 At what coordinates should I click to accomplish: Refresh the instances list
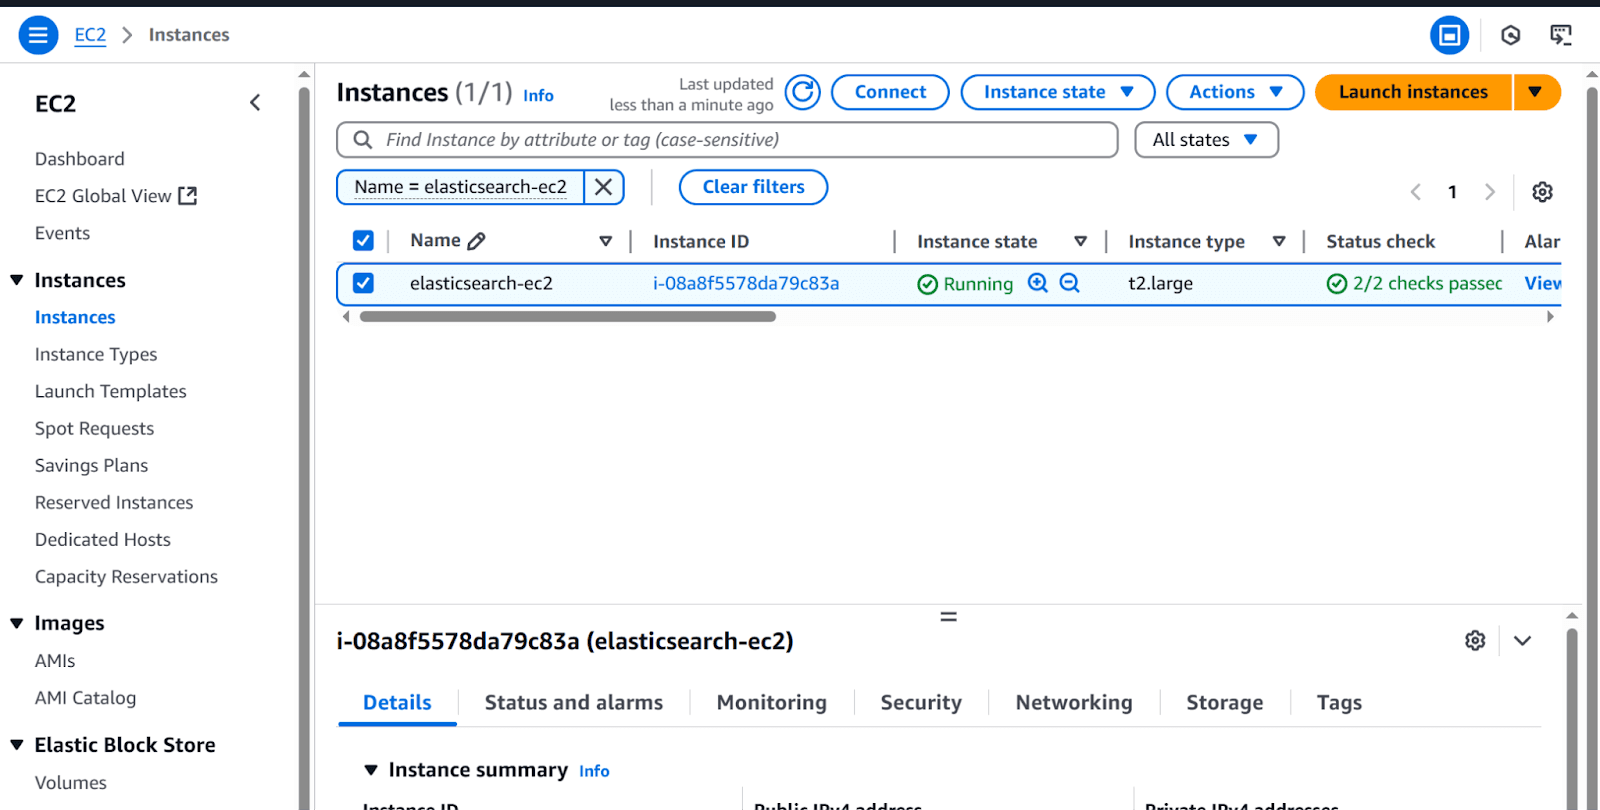click(x=802, y=92)
